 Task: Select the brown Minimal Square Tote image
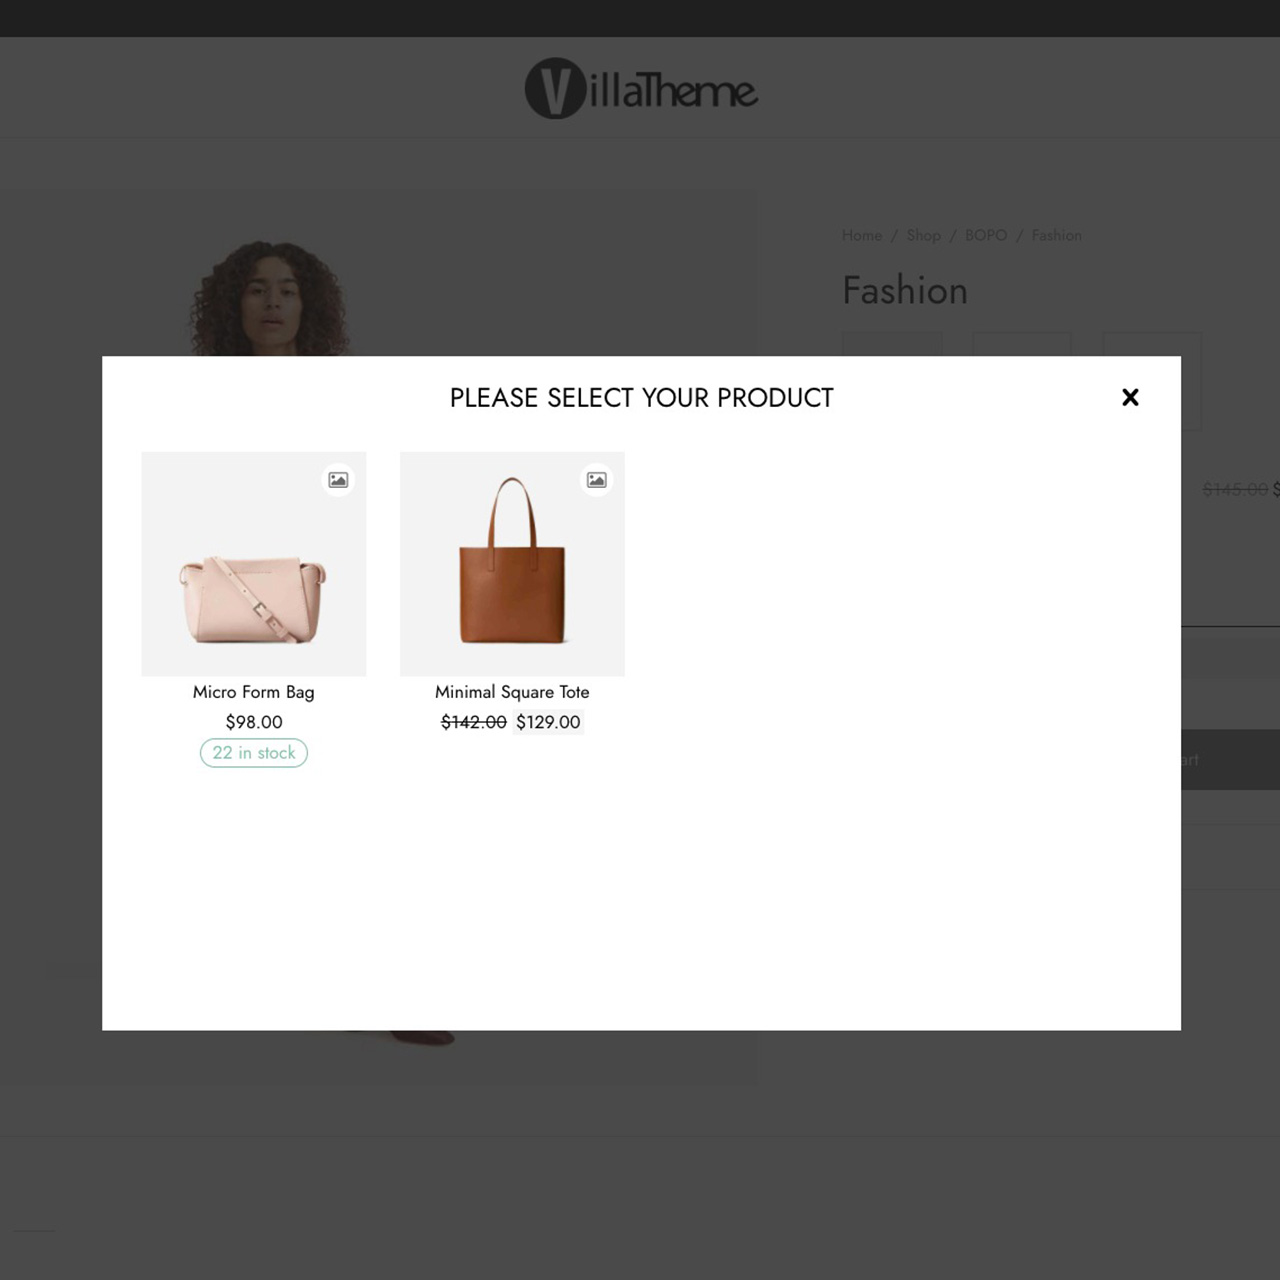[512, 564]
